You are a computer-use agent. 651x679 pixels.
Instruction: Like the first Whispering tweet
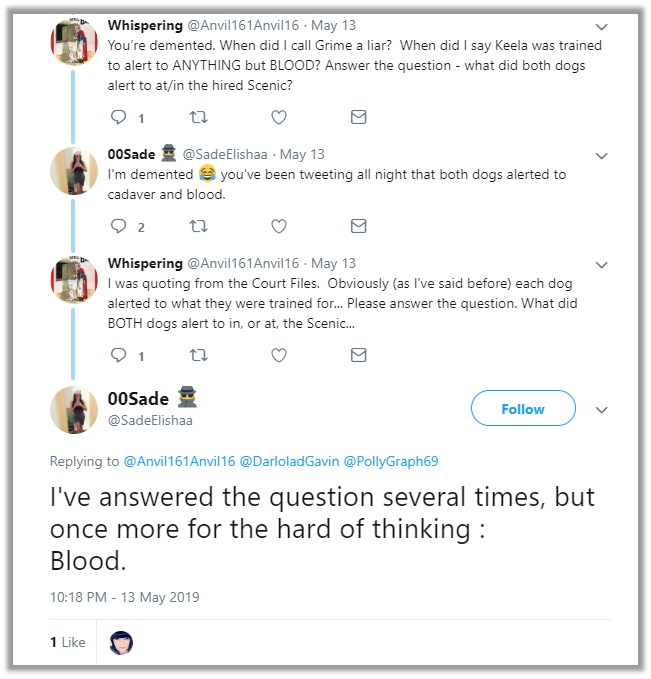click(279, 118)
